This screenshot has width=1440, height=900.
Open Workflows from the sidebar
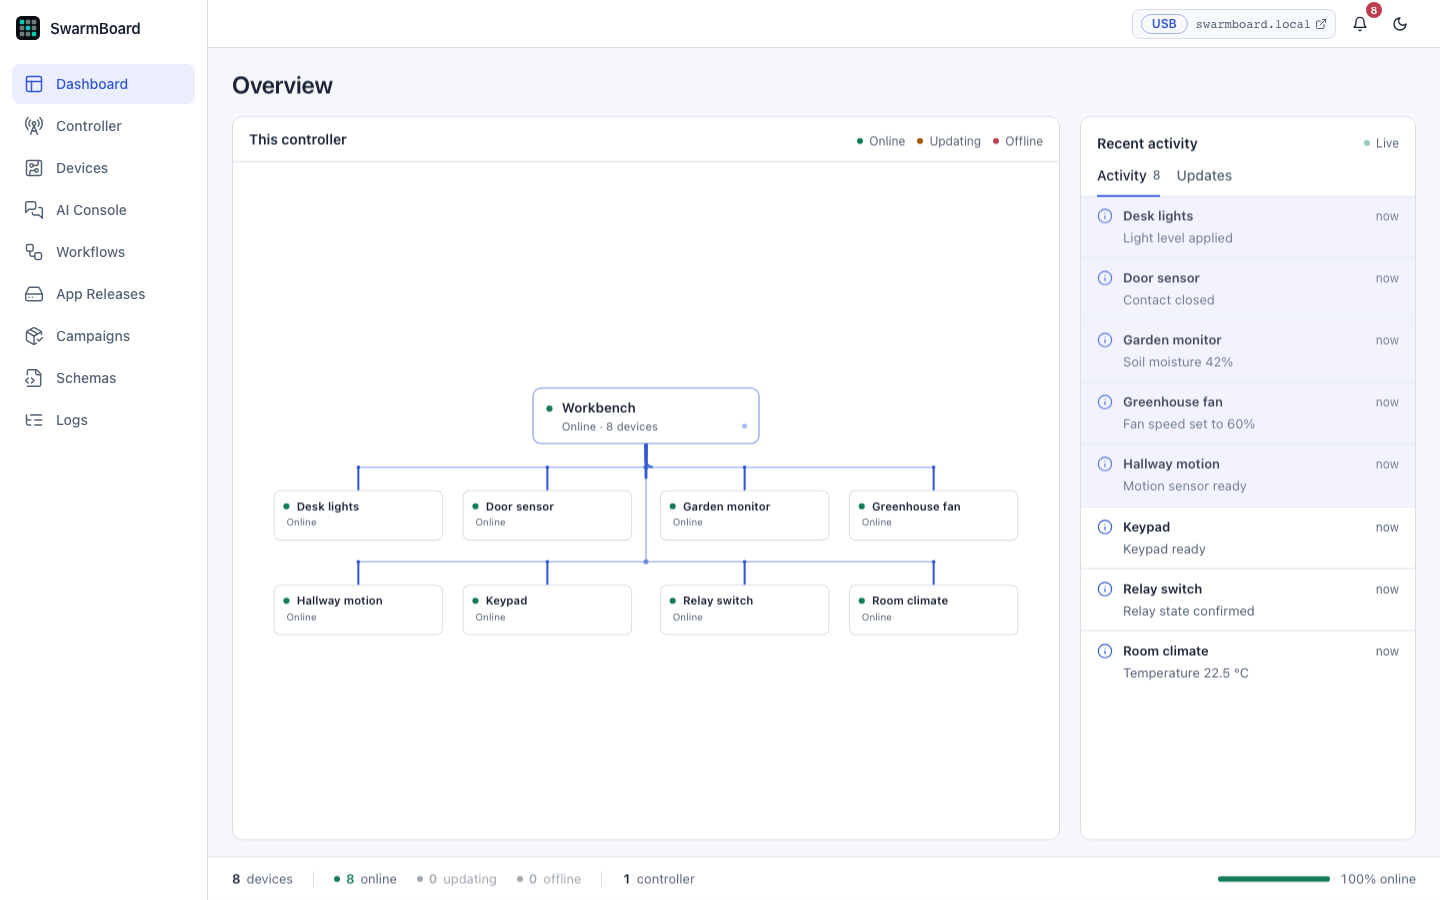pos(103,252)
